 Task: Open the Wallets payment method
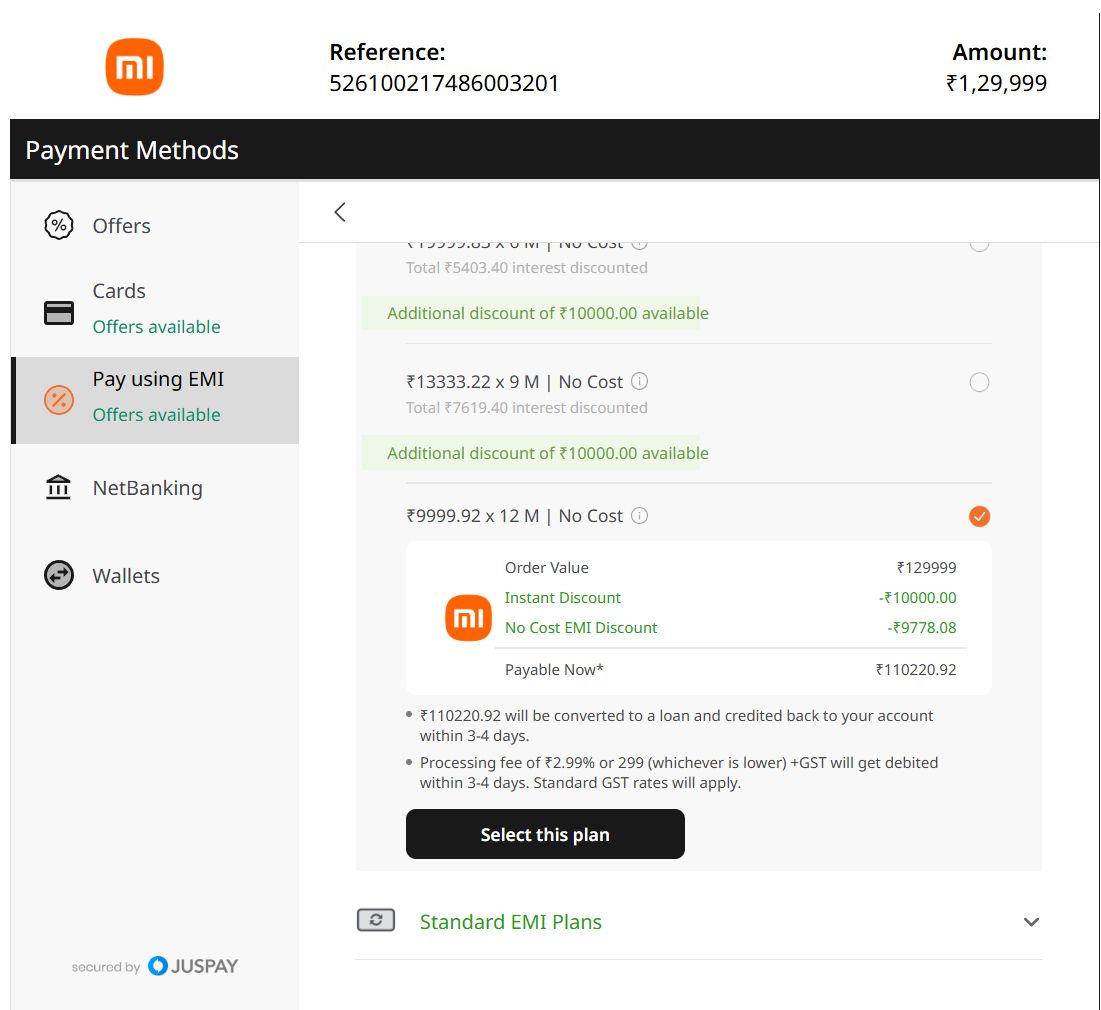click(154, 575)
